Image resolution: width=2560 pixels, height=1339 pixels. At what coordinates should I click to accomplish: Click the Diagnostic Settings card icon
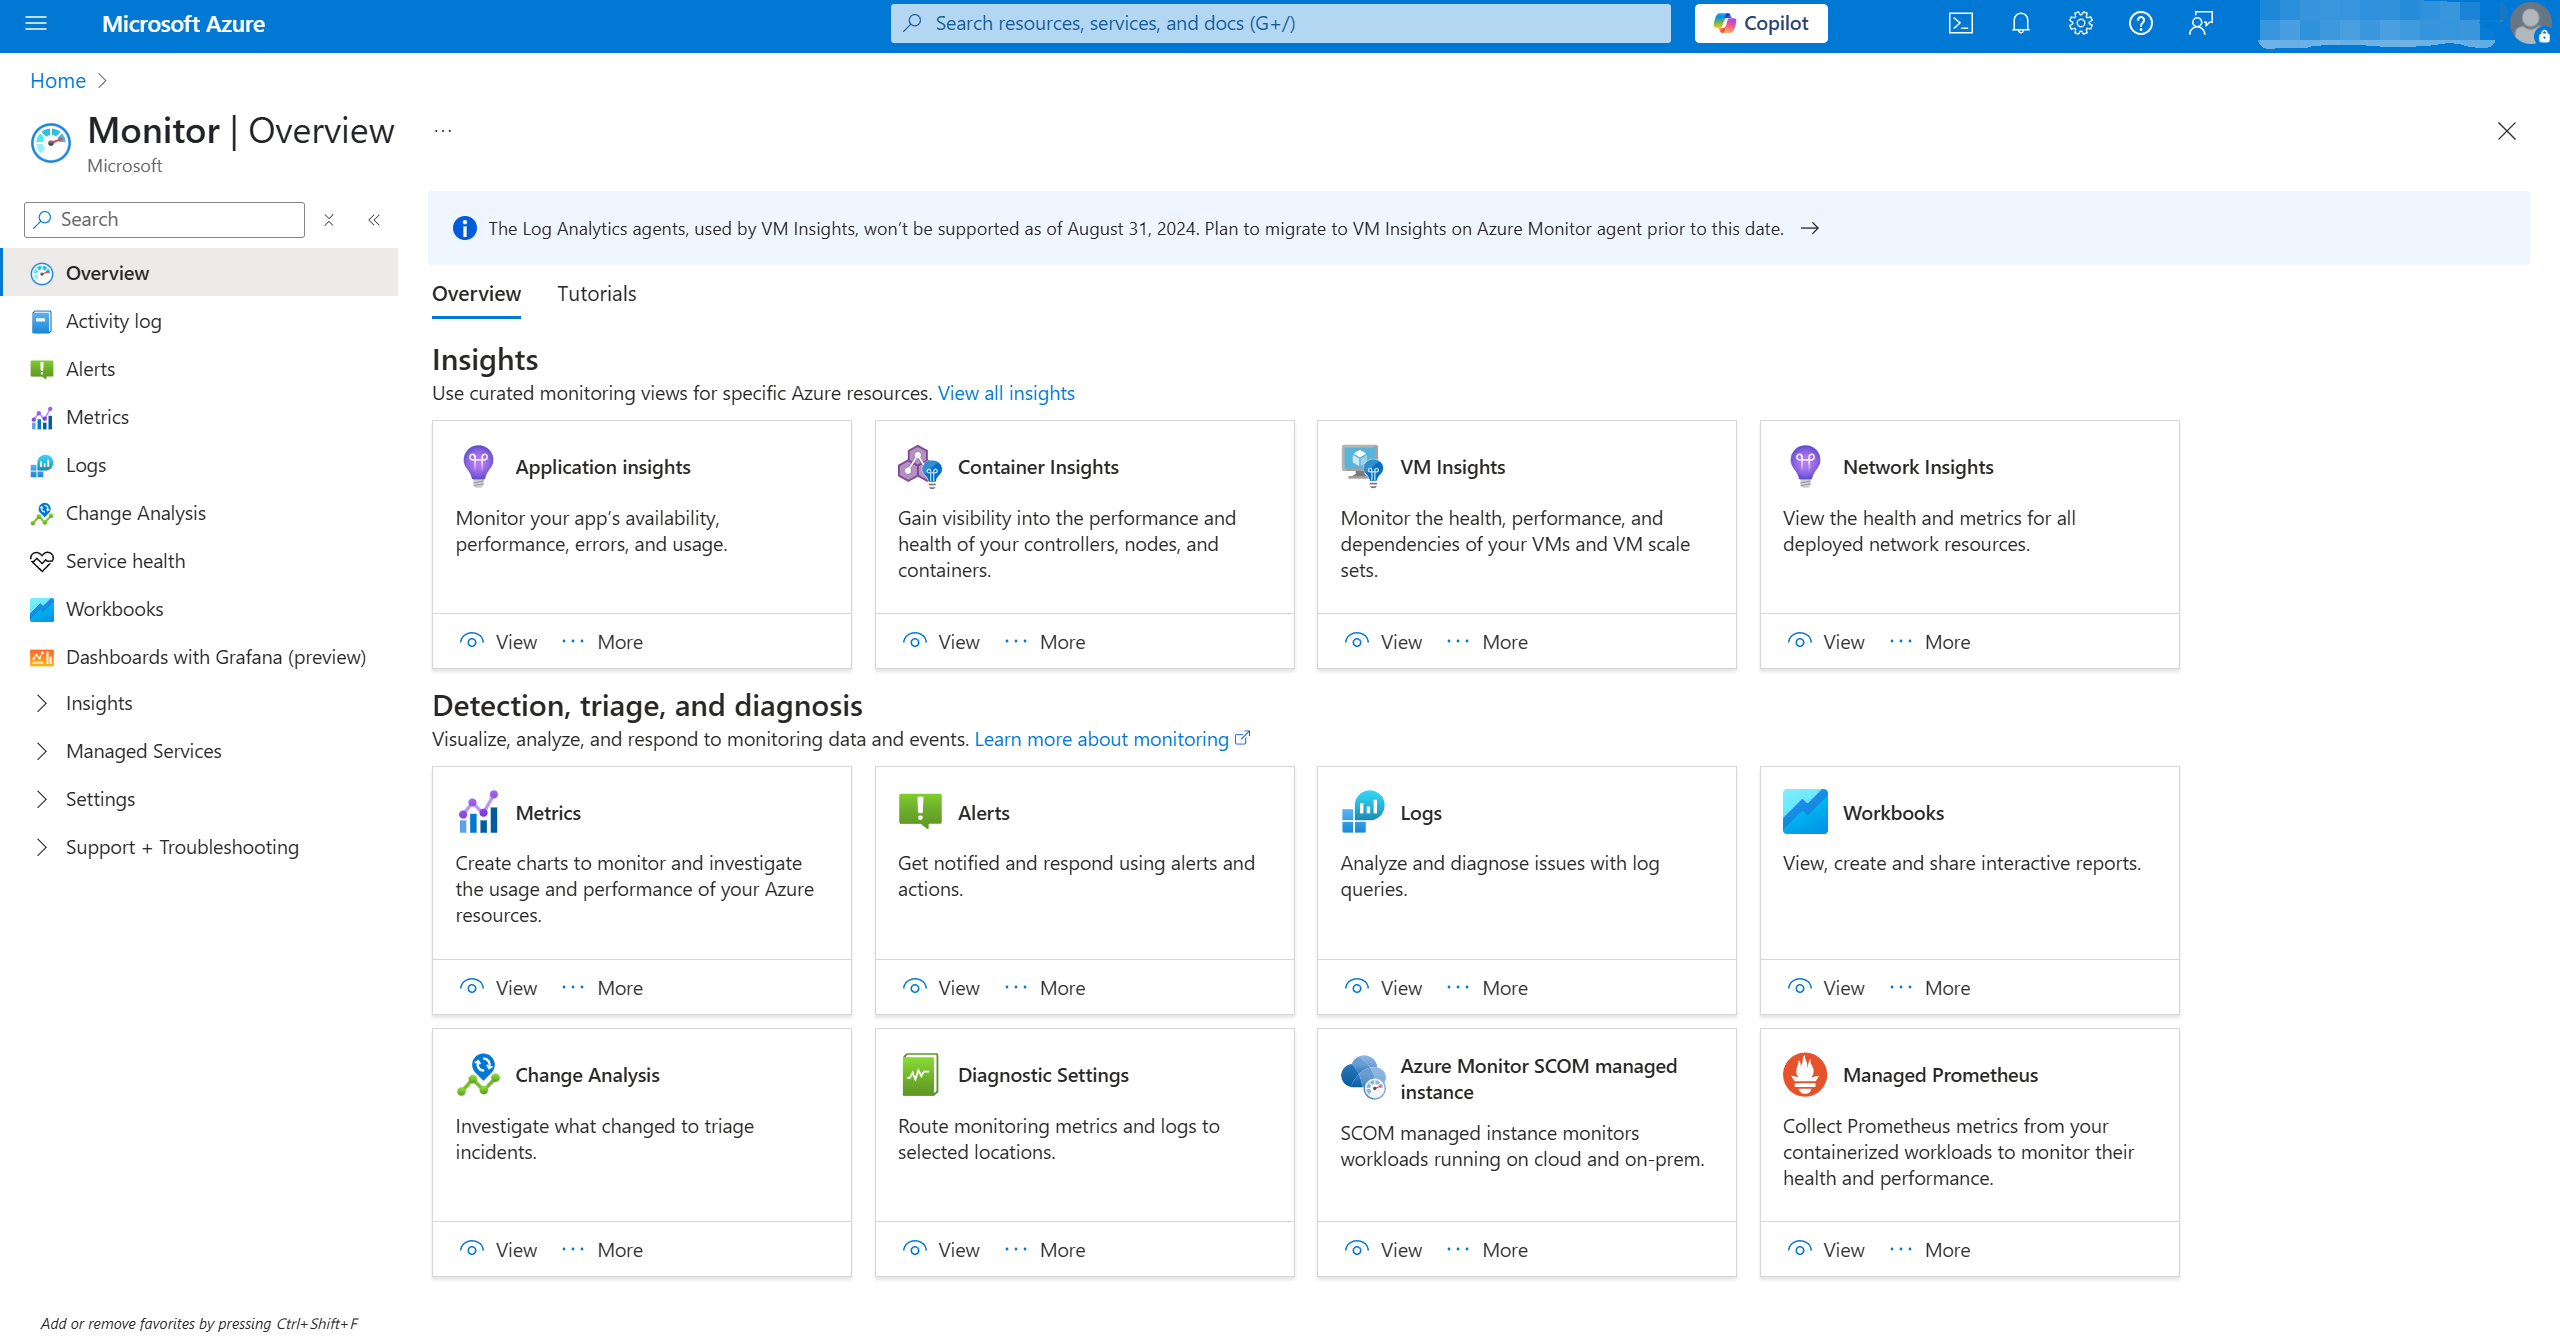920,1075
